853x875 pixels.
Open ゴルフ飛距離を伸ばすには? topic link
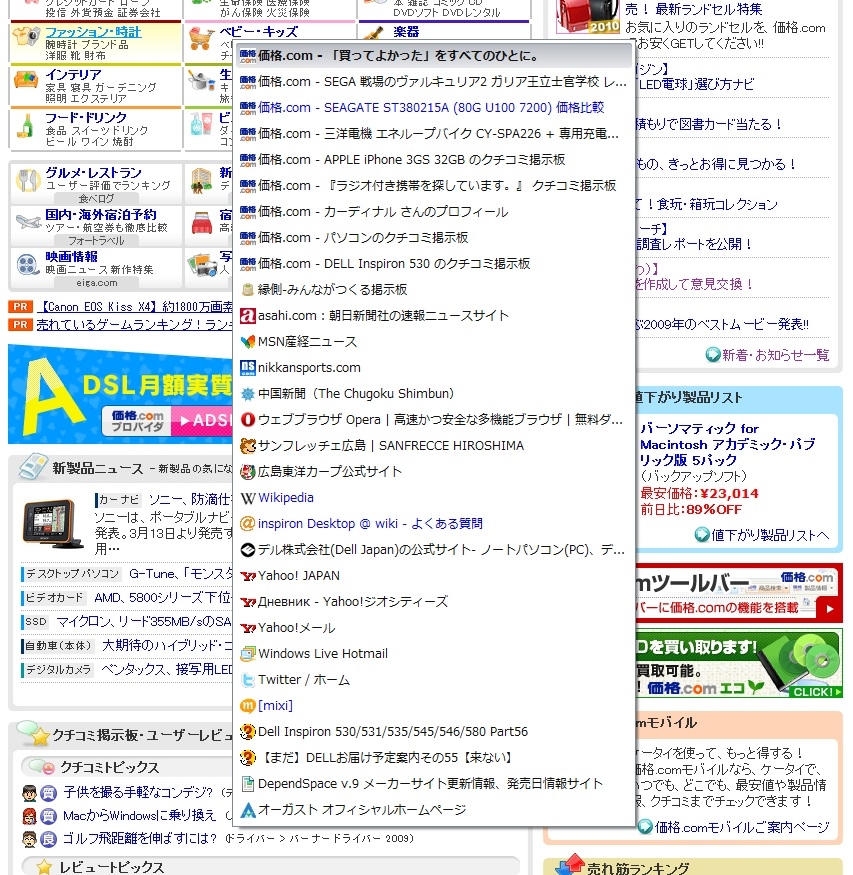tap(139, 838)
